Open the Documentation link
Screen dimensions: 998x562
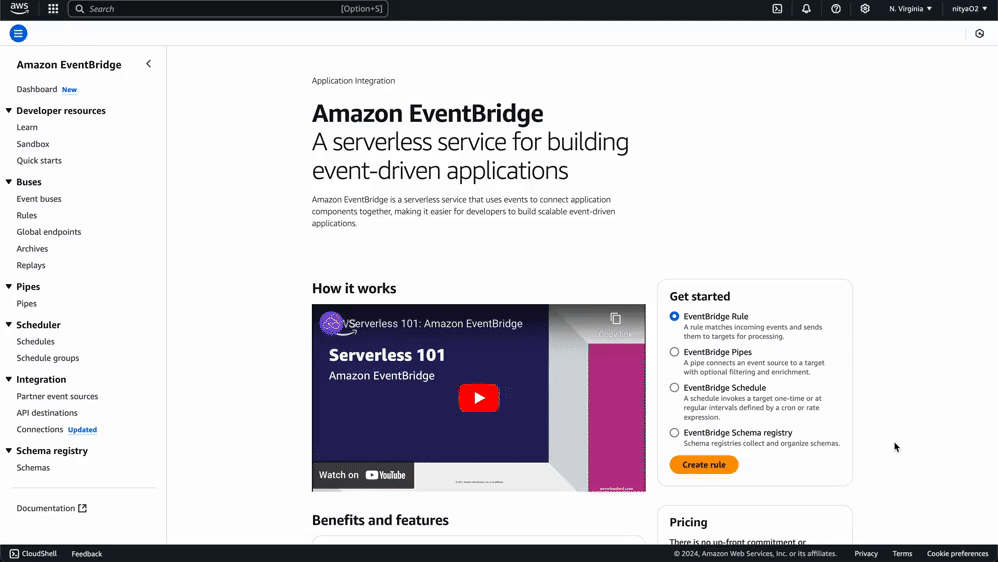[x=46, y=508]
